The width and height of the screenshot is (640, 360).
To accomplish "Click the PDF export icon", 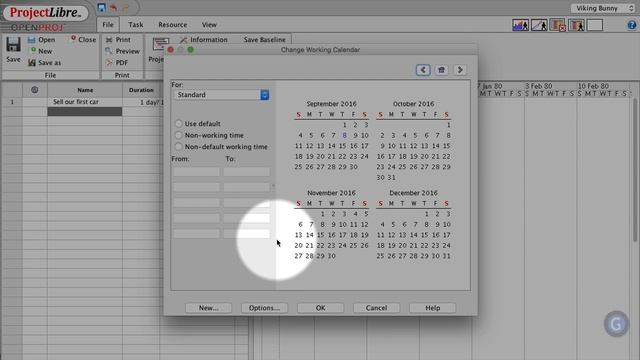I will point(109,62).
